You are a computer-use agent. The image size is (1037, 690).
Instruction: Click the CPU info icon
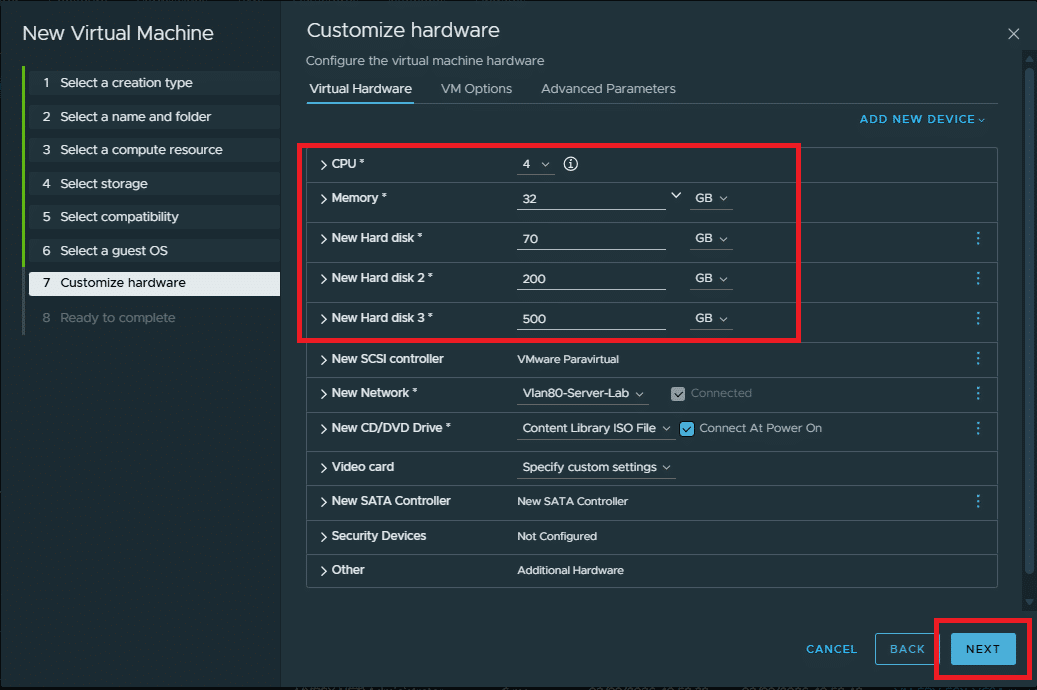click(x=571, y=164)
